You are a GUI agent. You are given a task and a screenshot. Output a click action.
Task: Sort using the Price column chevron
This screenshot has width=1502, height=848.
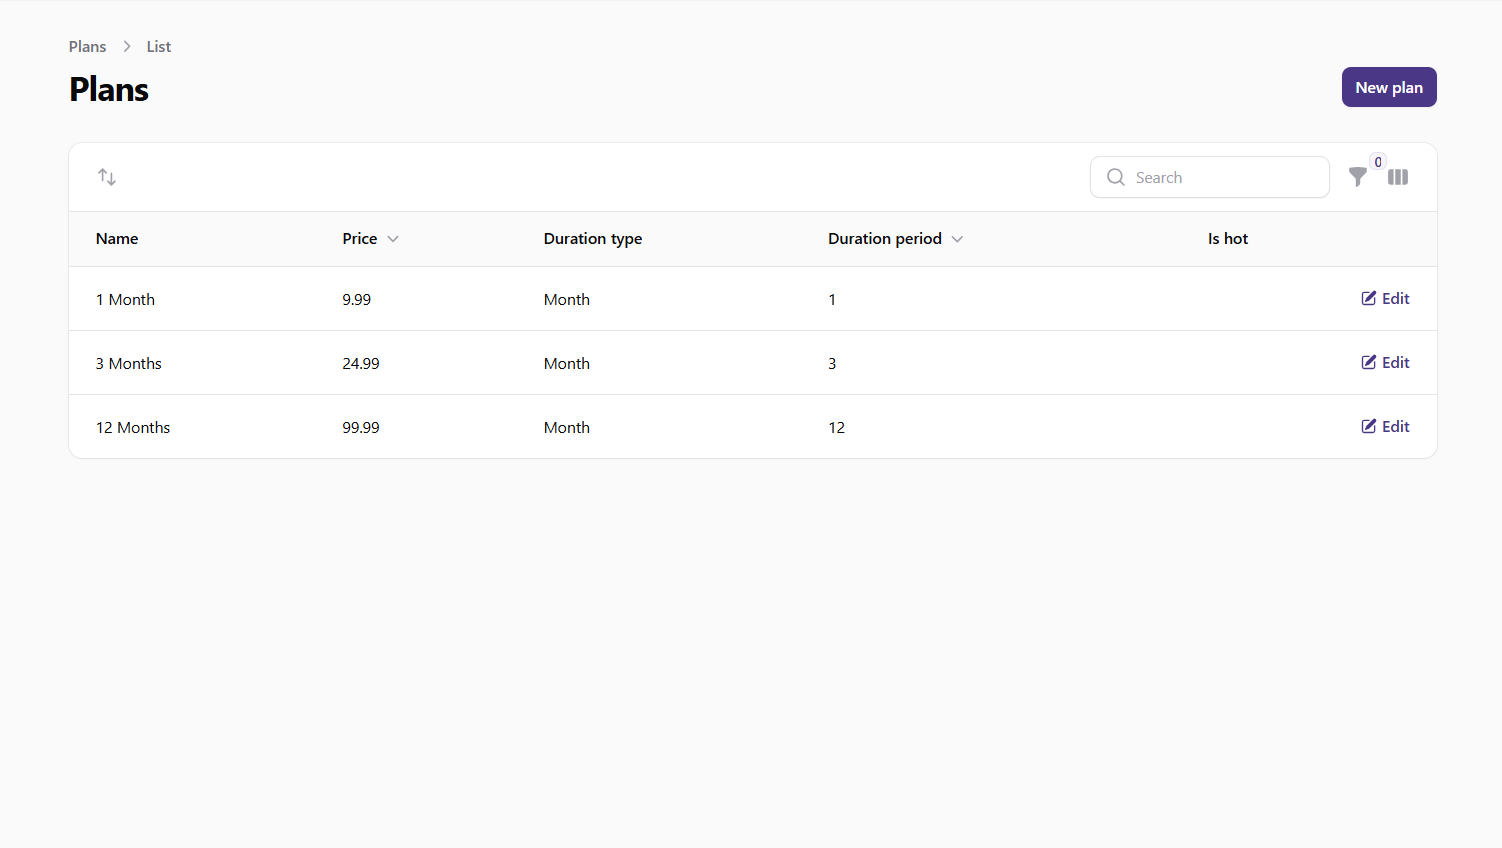click(393, 239)
